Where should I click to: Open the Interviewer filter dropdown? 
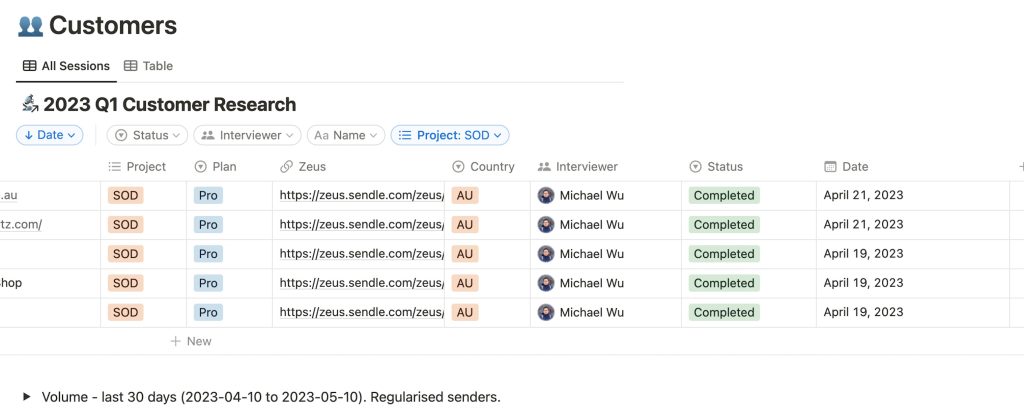point(248,135)
